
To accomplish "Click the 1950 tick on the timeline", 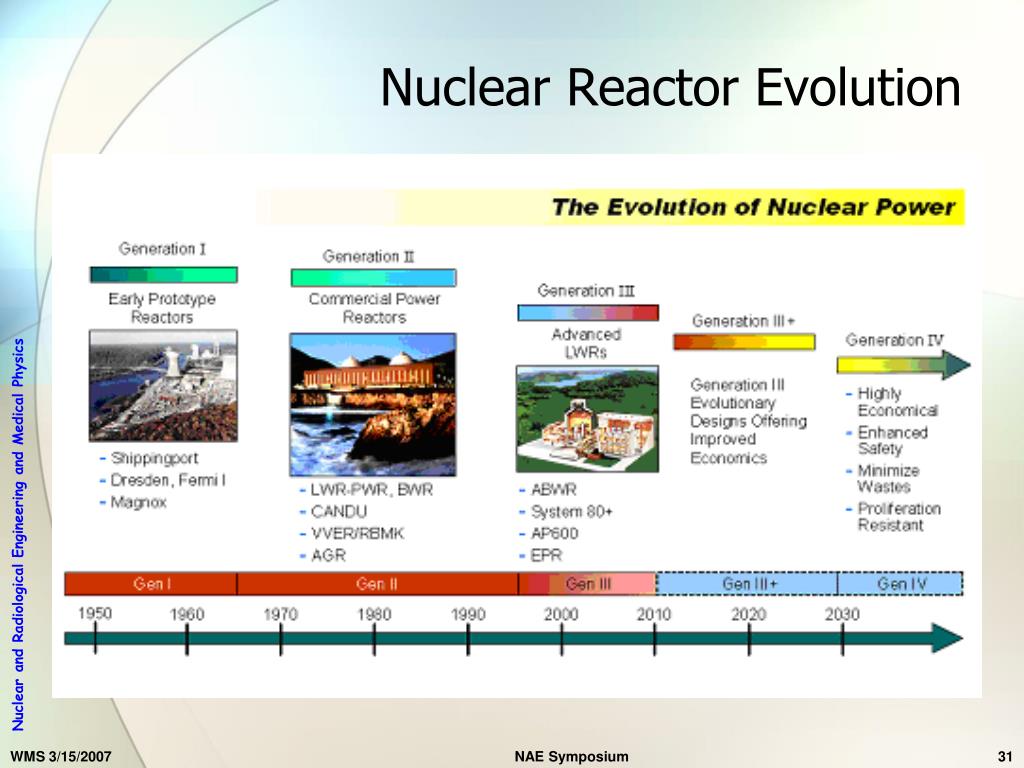I will point(95,637).
